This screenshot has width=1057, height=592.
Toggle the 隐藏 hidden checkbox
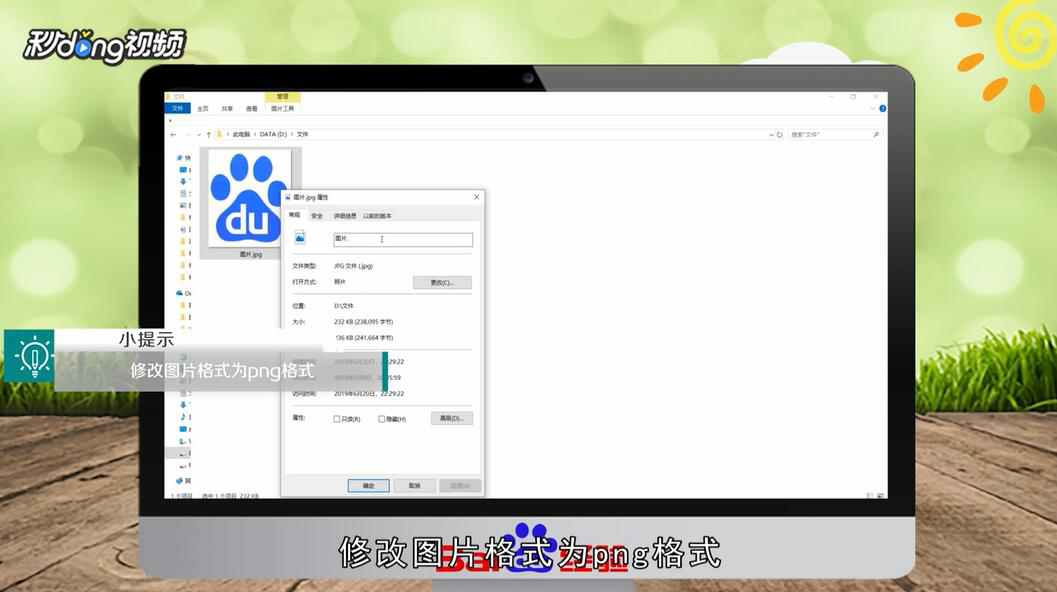(382, 419)
